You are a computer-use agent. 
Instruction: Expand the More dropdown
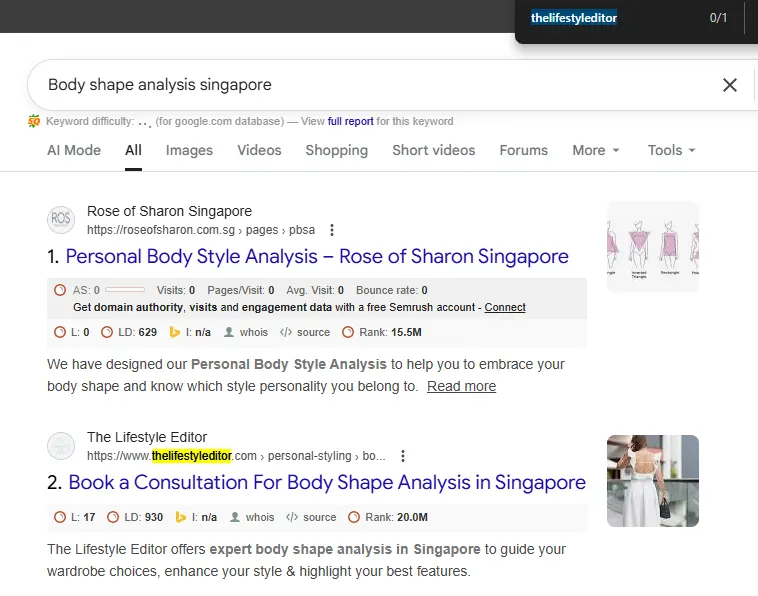click(x=596, y=150)
